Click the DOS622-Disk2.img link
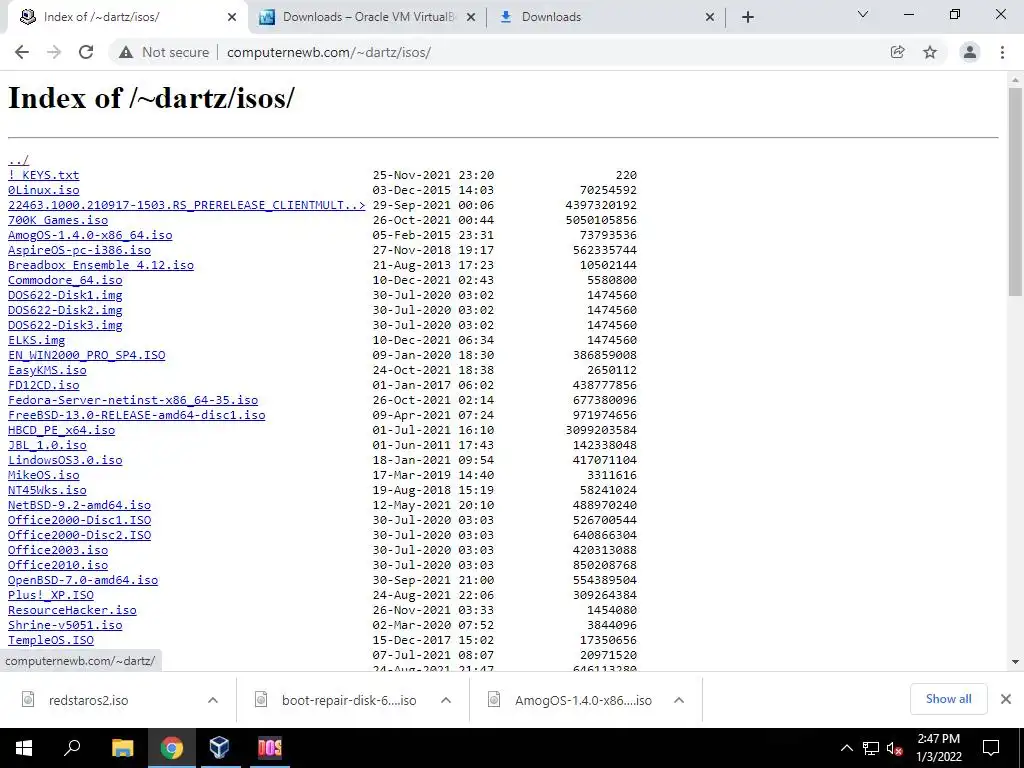The width and height of the screenshot is (1024, 768). click(x=65, y=310)
